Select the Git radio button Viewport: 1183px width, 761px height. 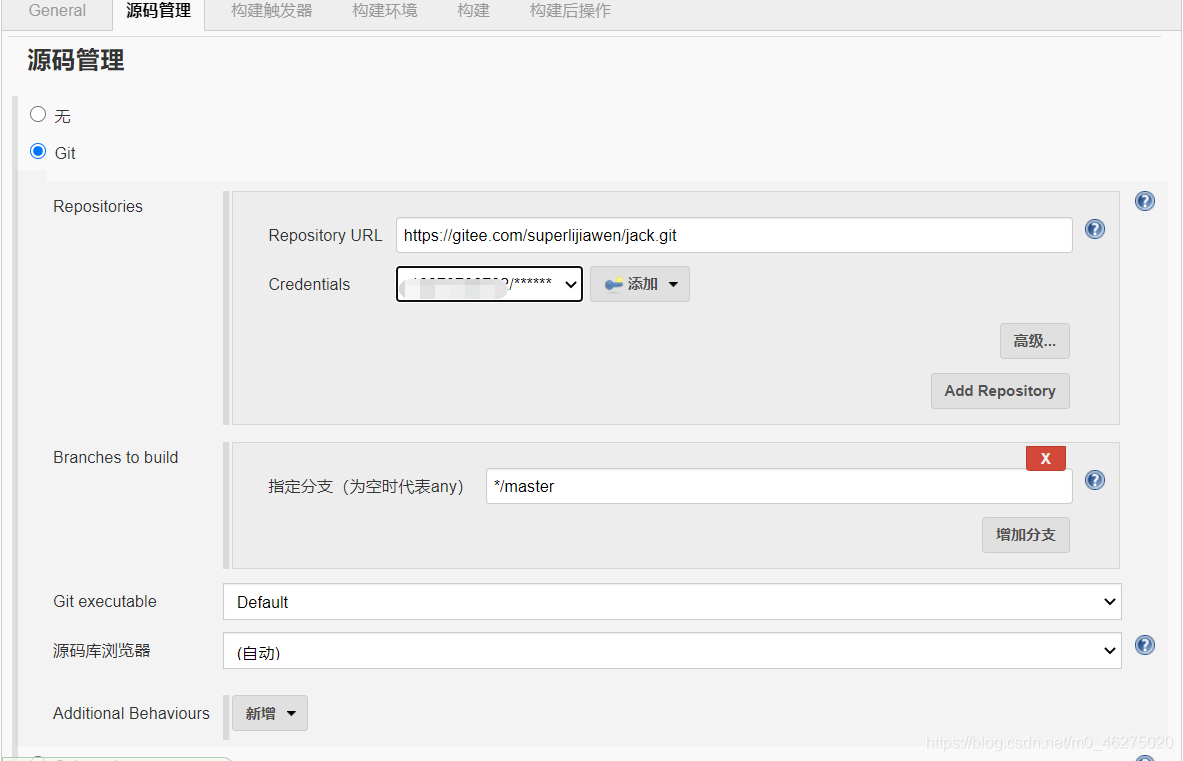[x=38, y=151]
